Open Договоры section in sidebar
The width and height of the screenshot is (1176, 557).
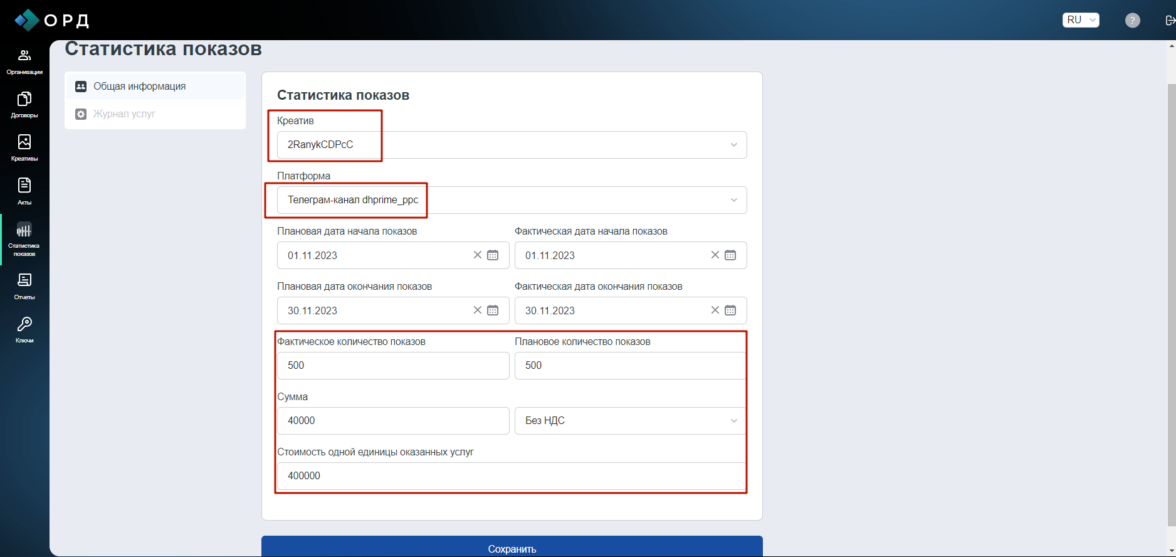point(24,104)
